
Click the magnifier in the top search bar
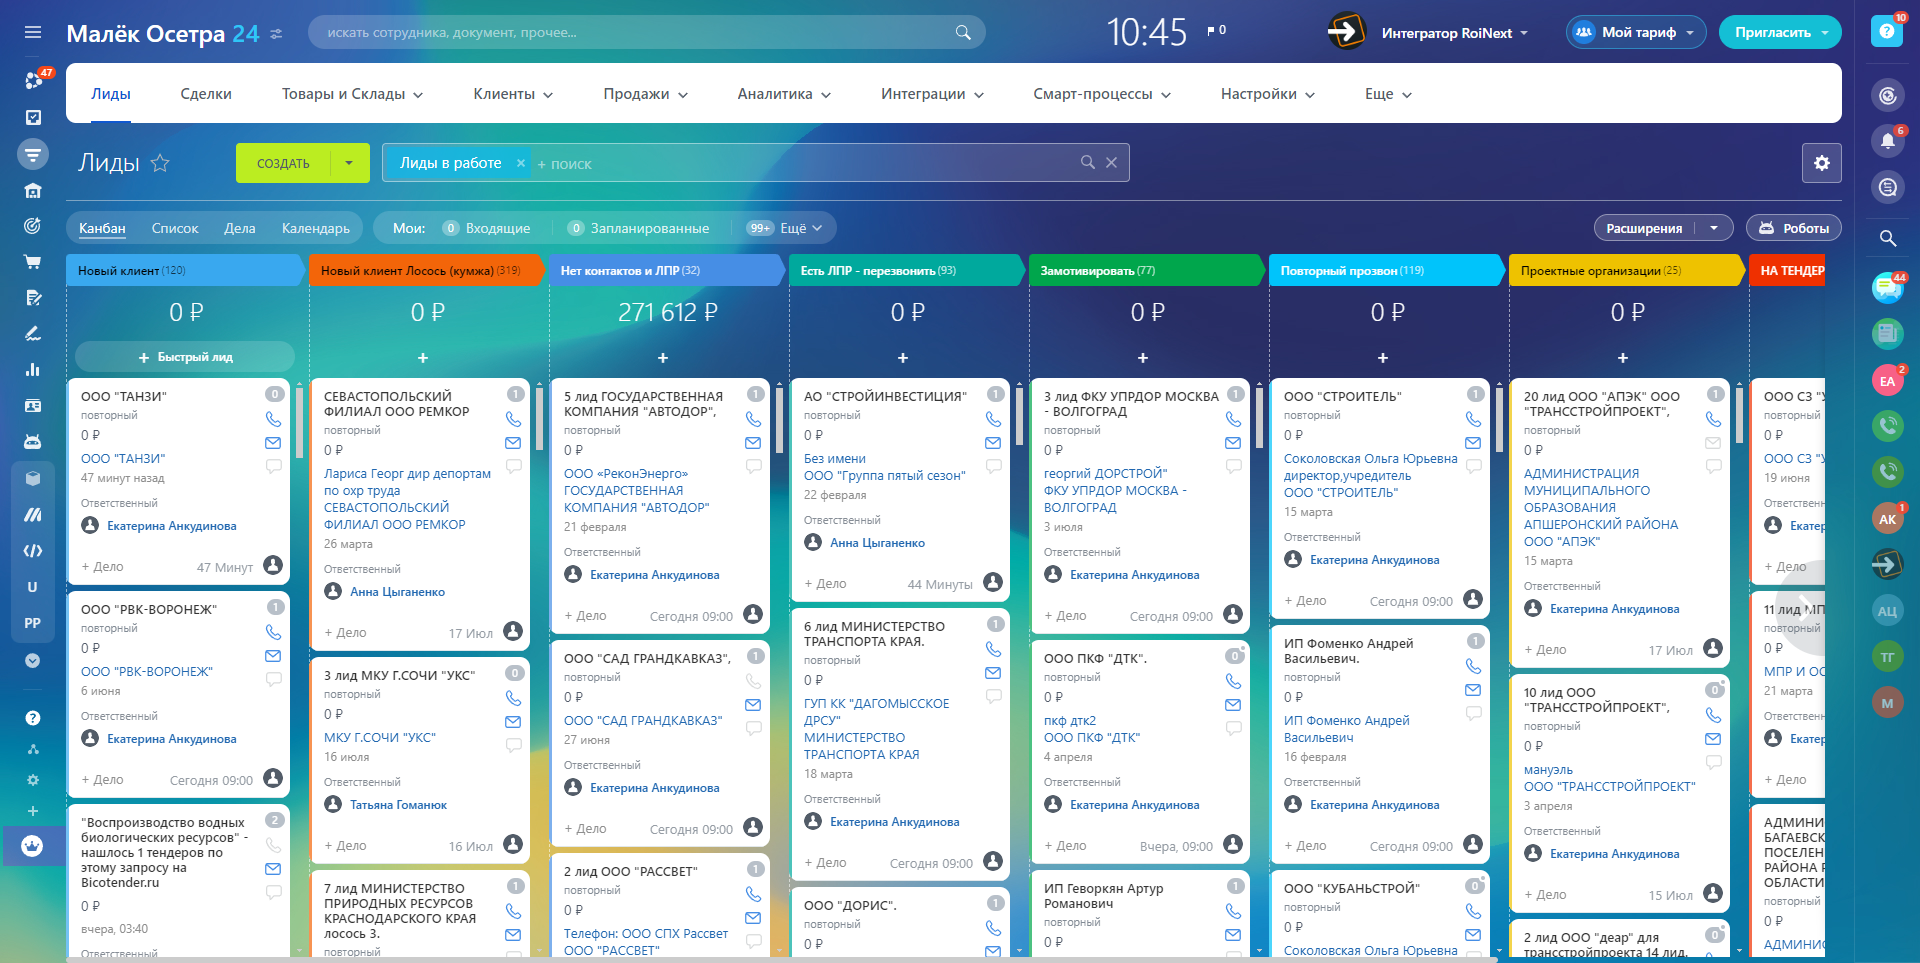tap(963, 32)
